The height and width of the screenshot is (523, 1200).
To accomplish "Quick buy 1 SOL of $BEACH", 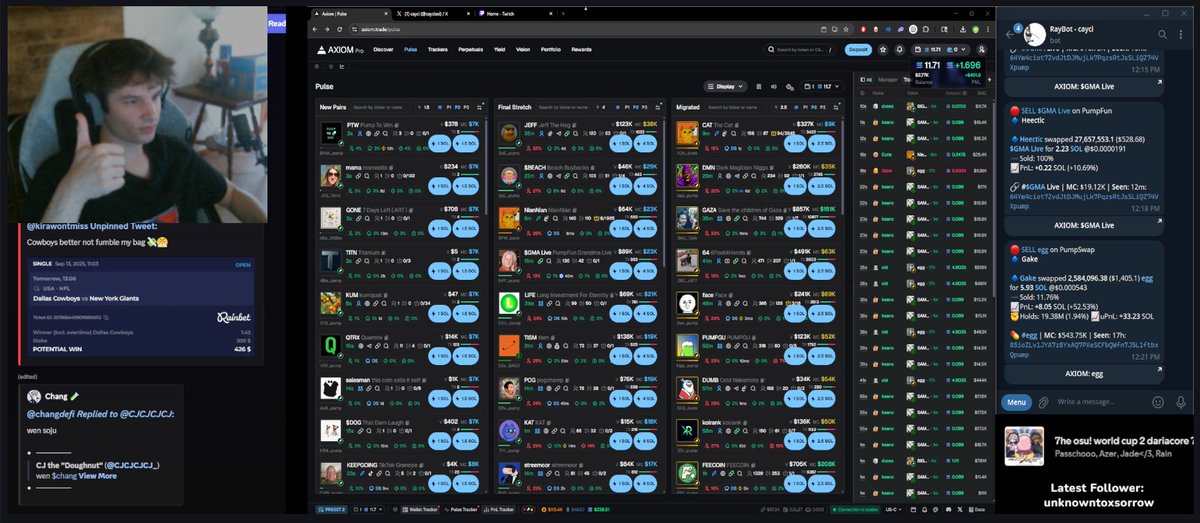I will (x=619, y=185).
